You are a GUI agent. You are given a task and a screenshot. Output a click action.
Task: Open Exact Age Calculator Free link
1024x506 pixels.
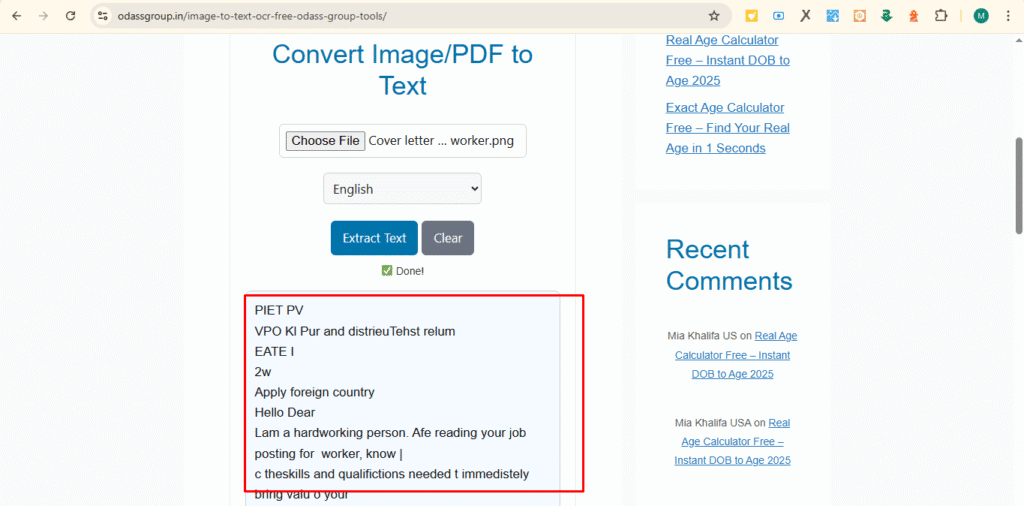(x=728, y=128)
